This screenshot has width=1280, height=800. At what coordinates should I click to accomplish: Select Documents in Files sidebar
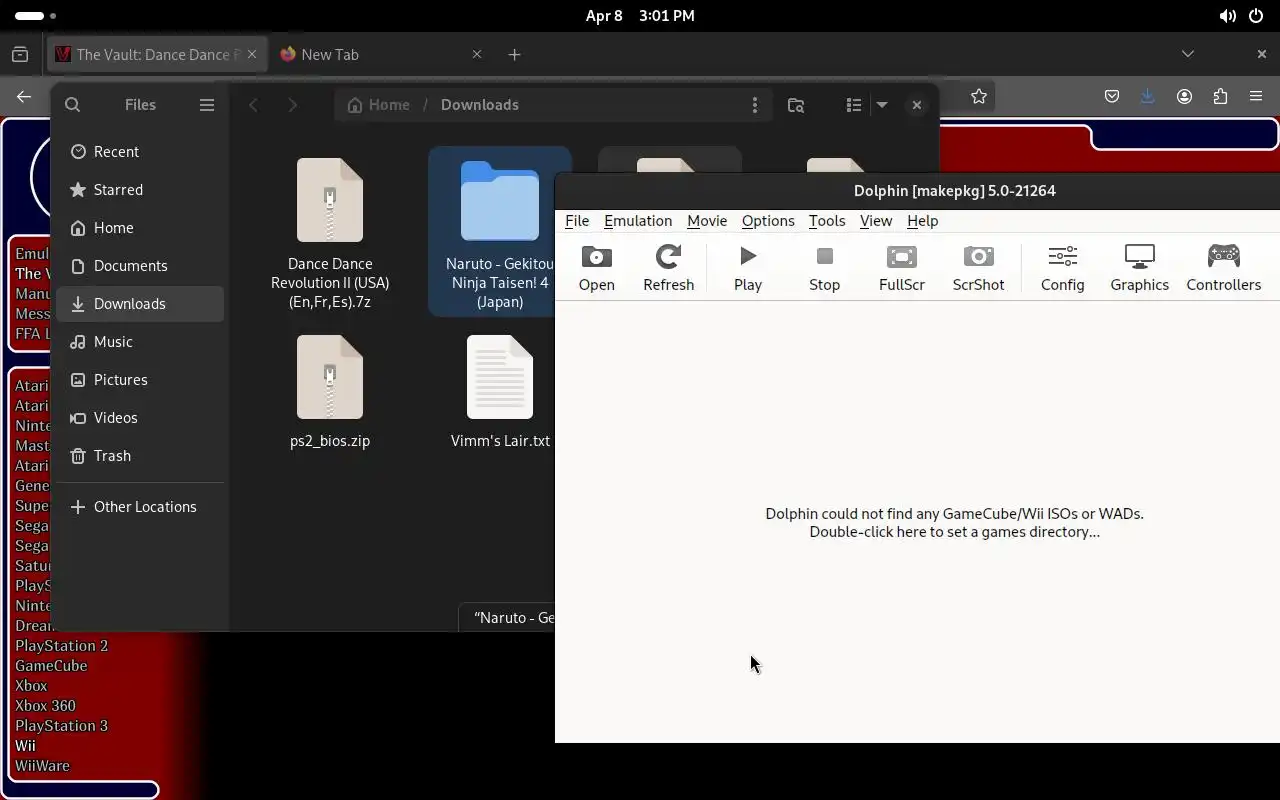coord(140,266)
